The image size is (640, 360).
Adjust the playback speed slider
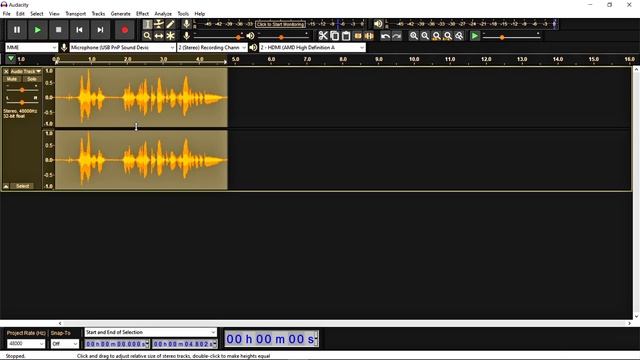[511, 37]
